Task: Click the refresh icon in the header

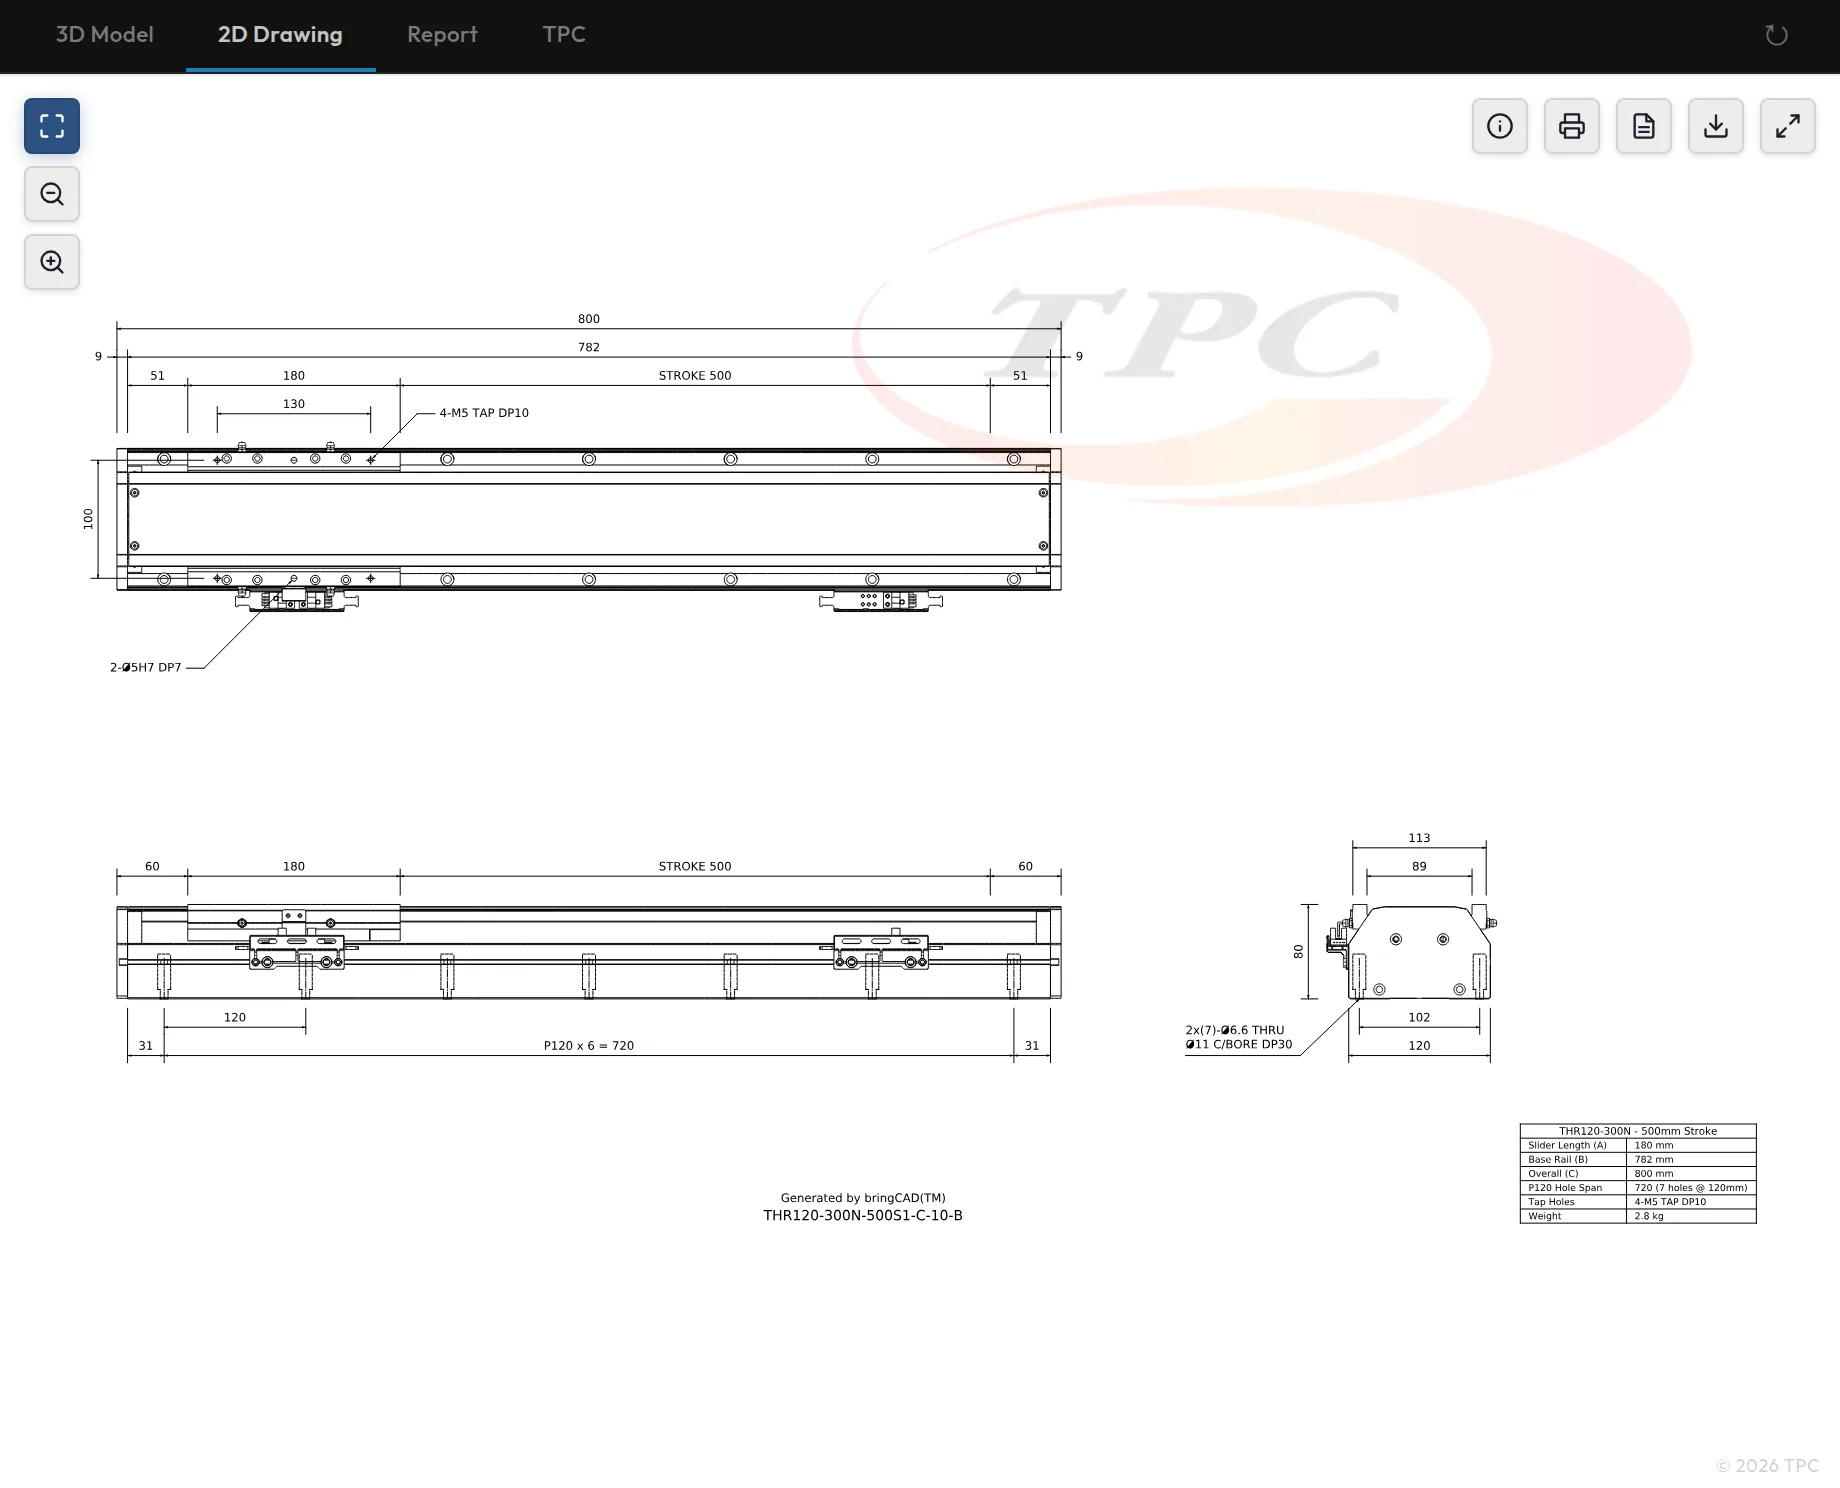Action: 1776,35
